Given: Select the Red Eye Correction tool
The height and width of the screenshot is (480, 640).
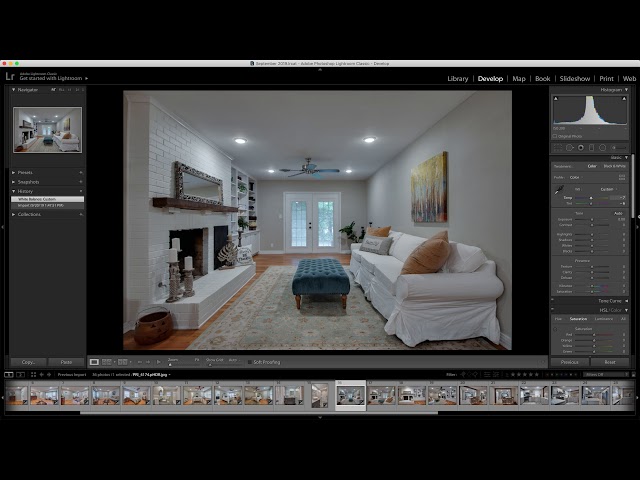Looking at the screenshot, I should pyautogui.click(x=581, y=148).
